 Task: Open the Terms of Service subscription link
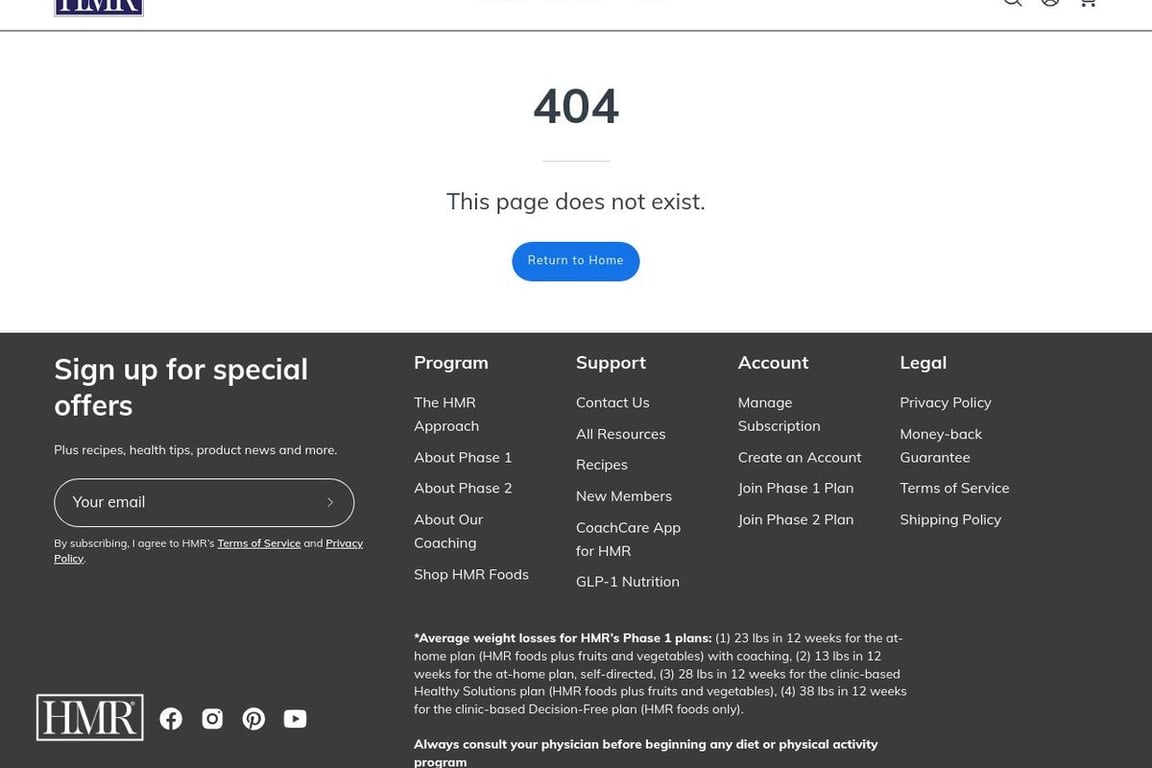259,544
